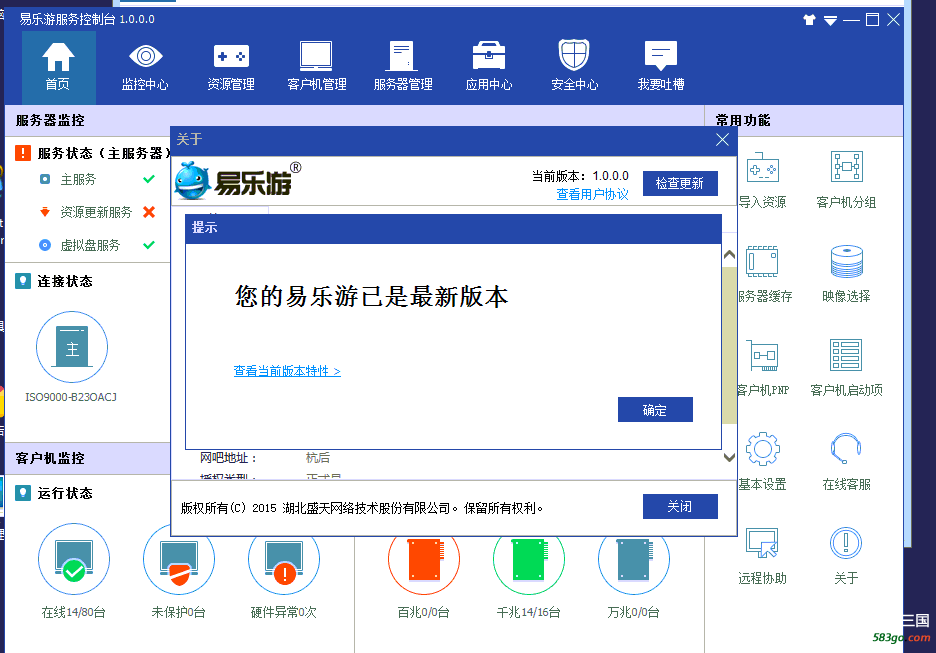Click the 服务状态 warning icon

[23, 153]
